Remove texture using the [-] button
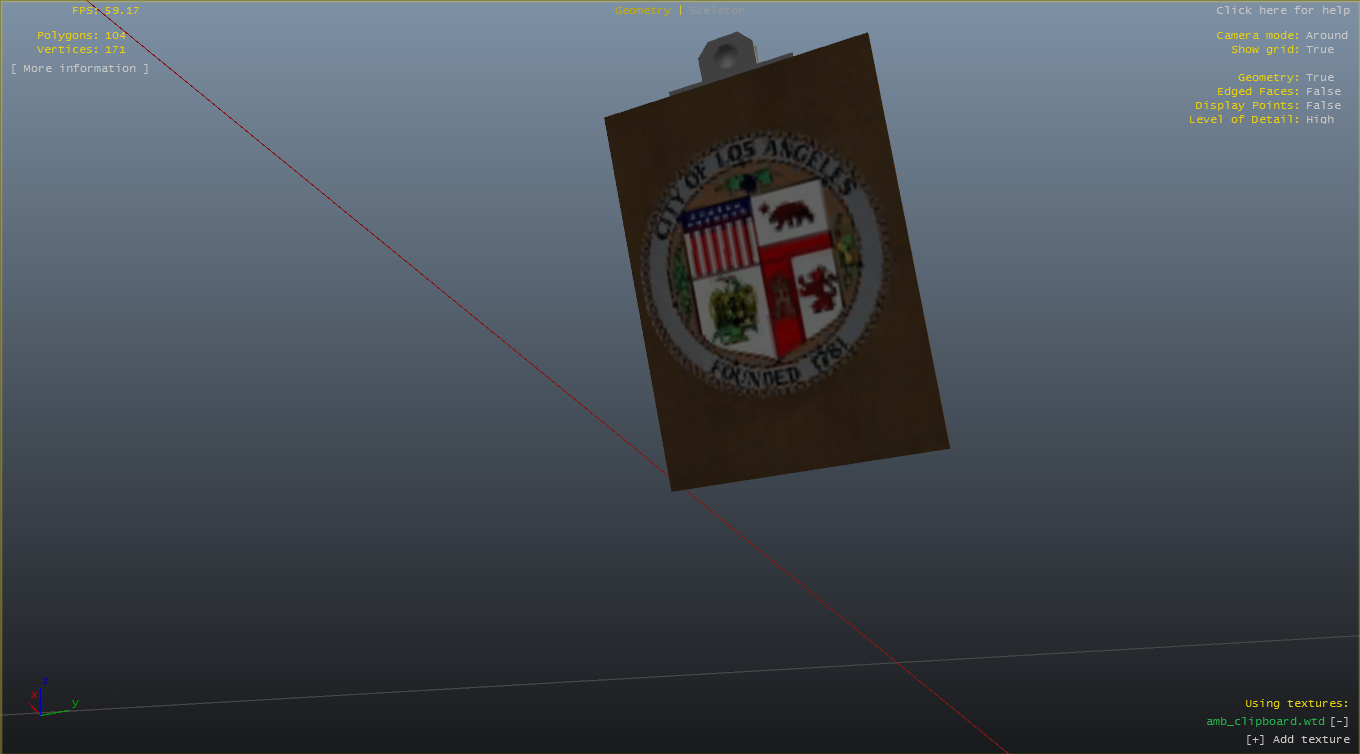Screen dimensions: 1360x754 [1339, 722]
